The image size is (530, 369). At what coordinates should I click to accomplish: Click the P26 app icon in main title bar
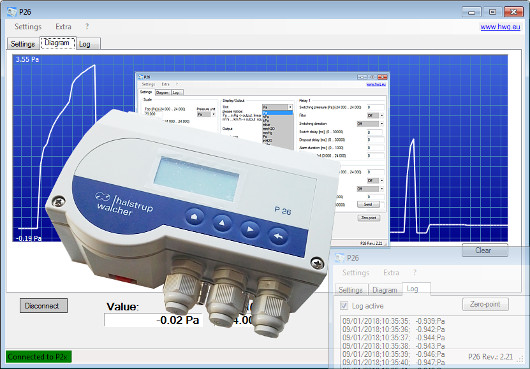point(11,12)
